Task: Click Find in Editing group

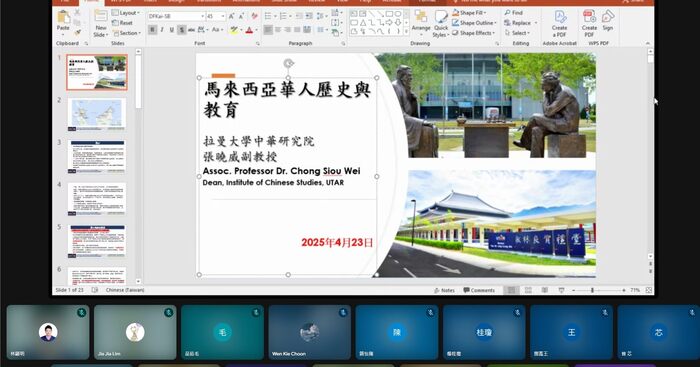Action: 514,13
